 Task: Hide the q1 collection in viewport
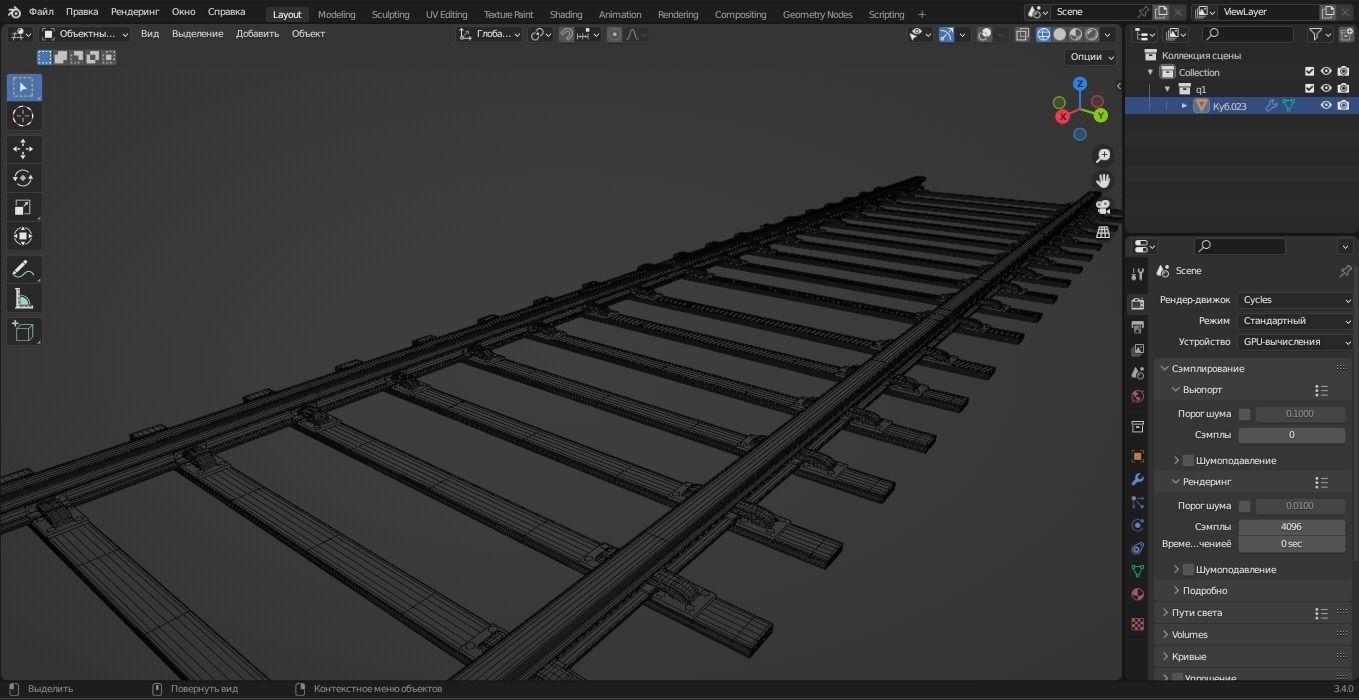[x=1326, y=89]
